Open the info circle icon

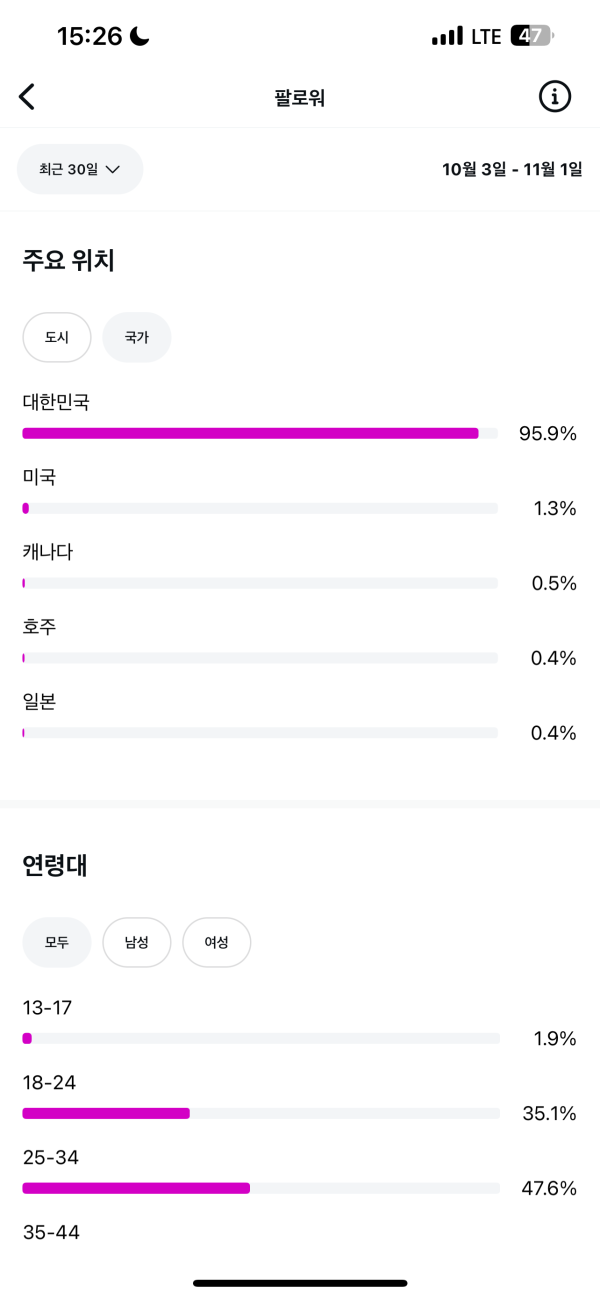pyautogui.click(x=555, y=97)
